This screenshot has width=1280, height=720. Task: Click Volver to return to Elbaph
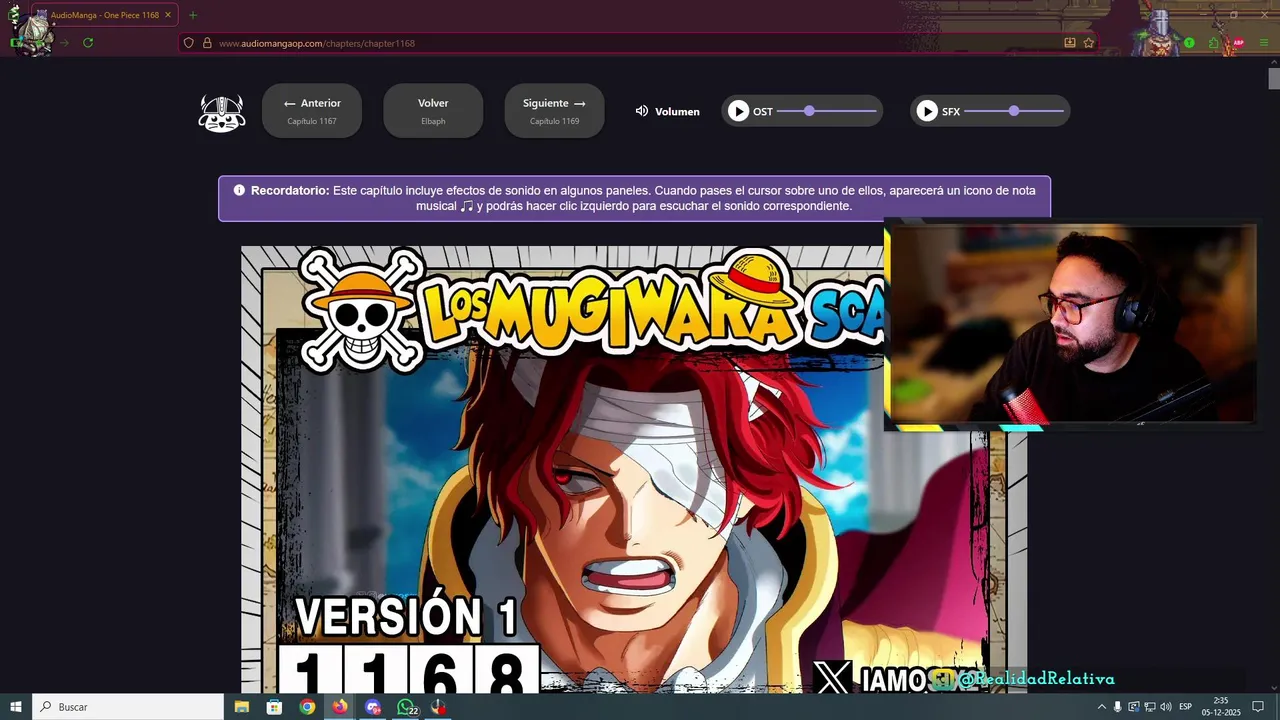point(433,111)
